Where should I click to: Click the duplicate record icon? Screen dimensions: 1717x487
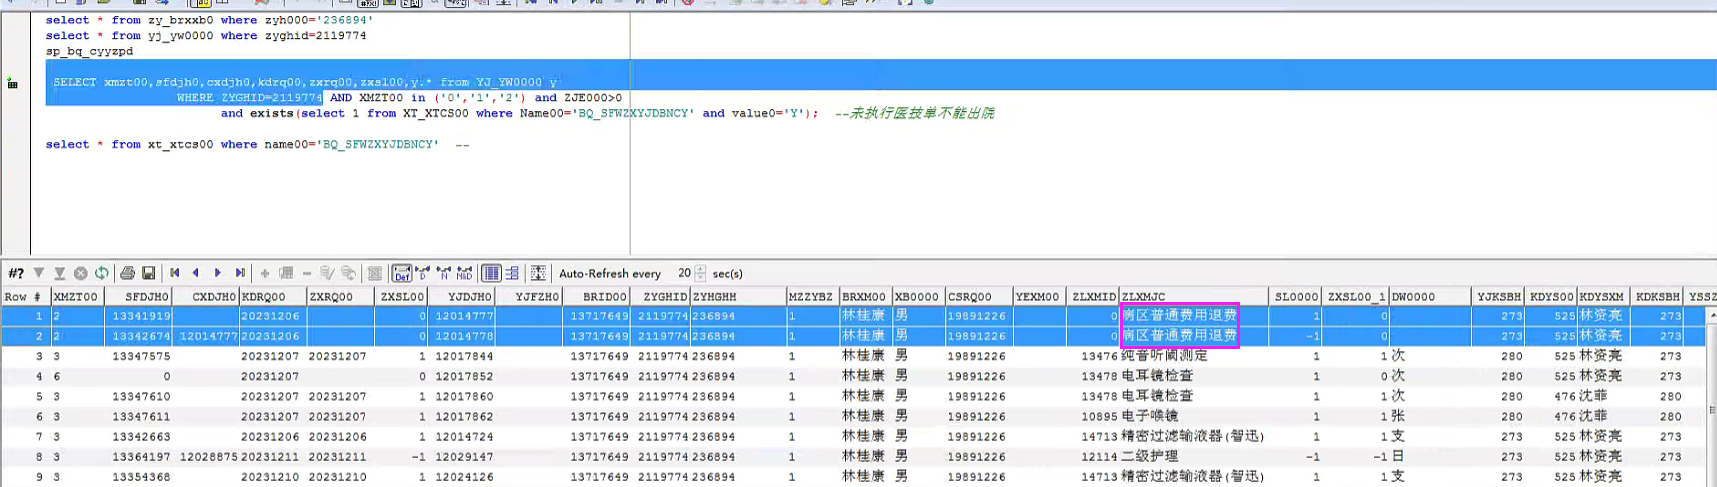286,273
